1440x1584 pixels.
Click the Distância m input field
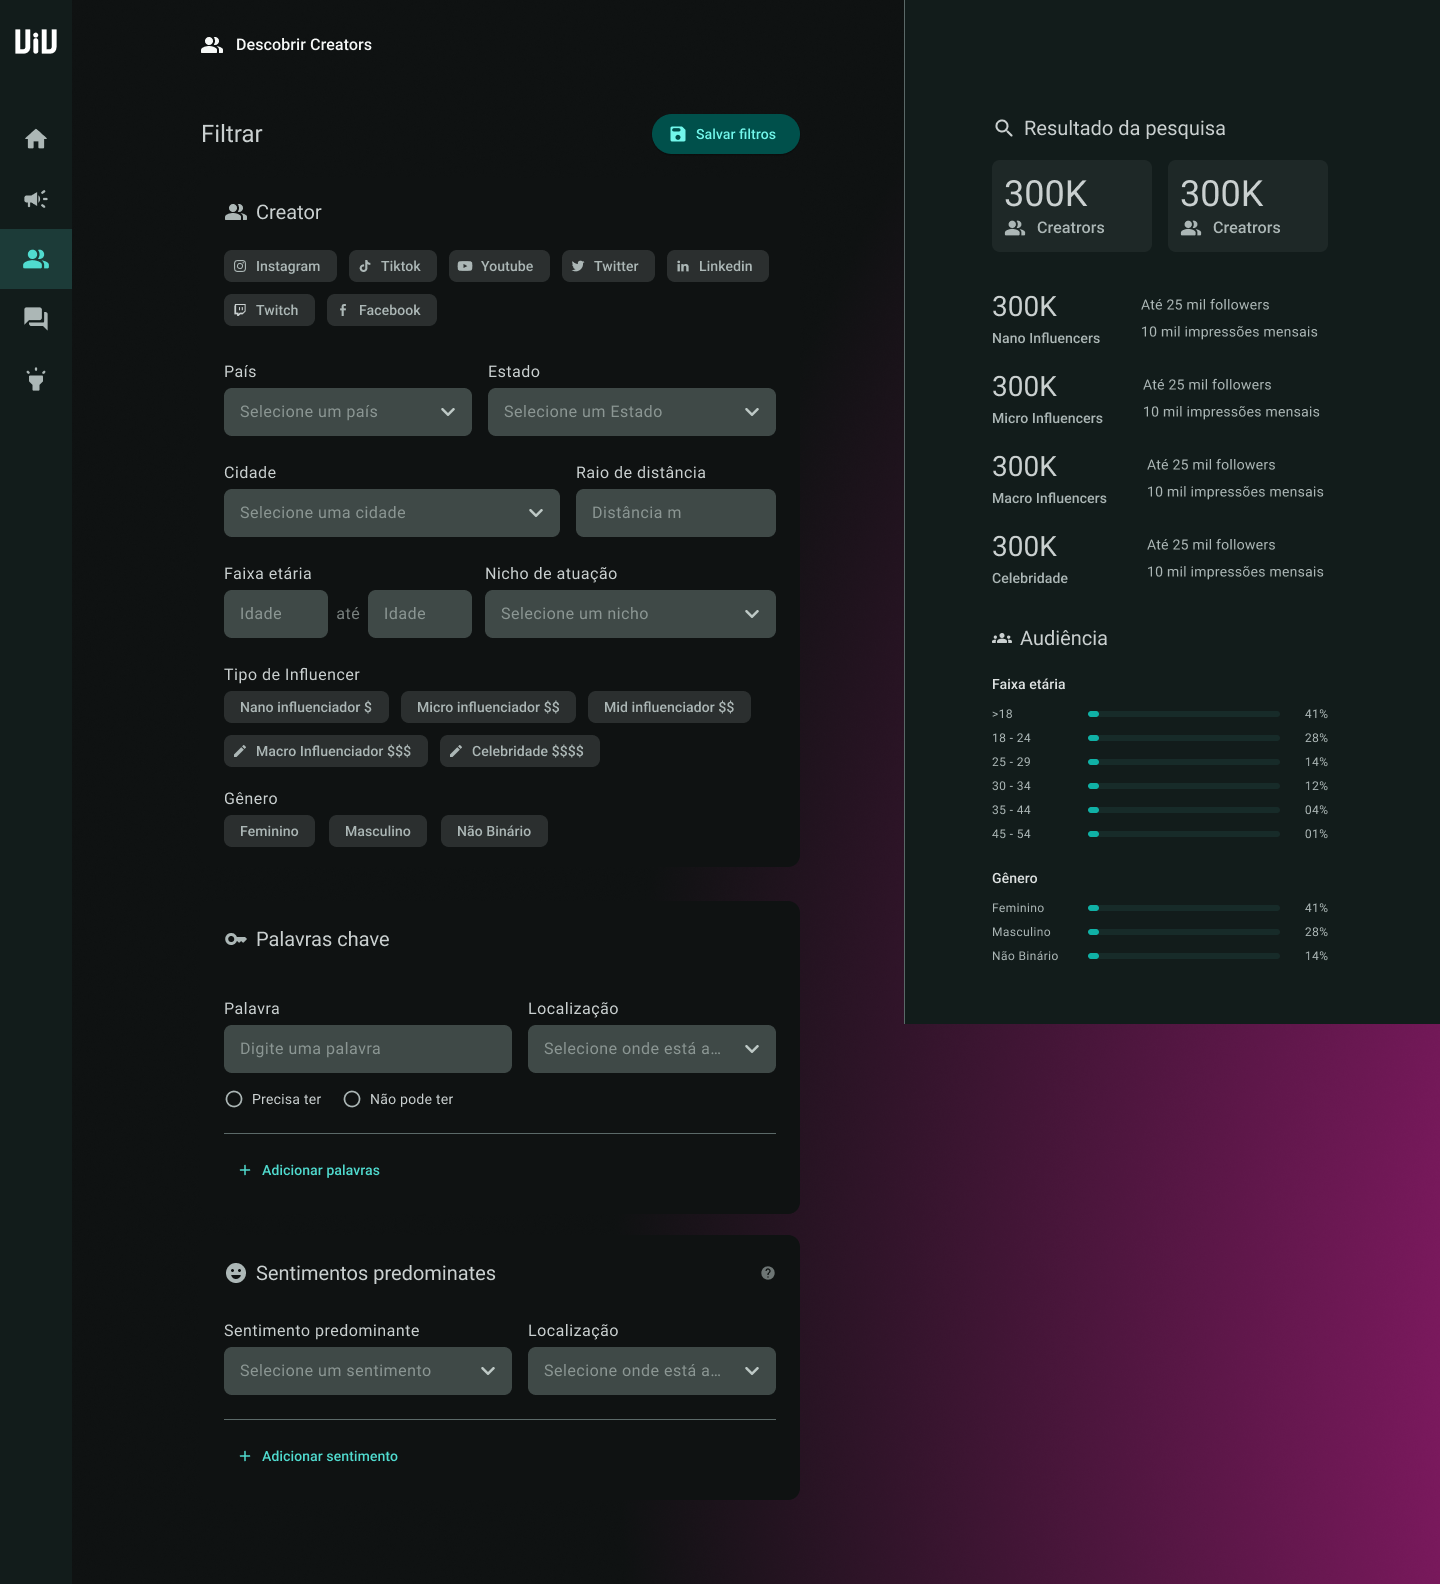tap(676, 513)
